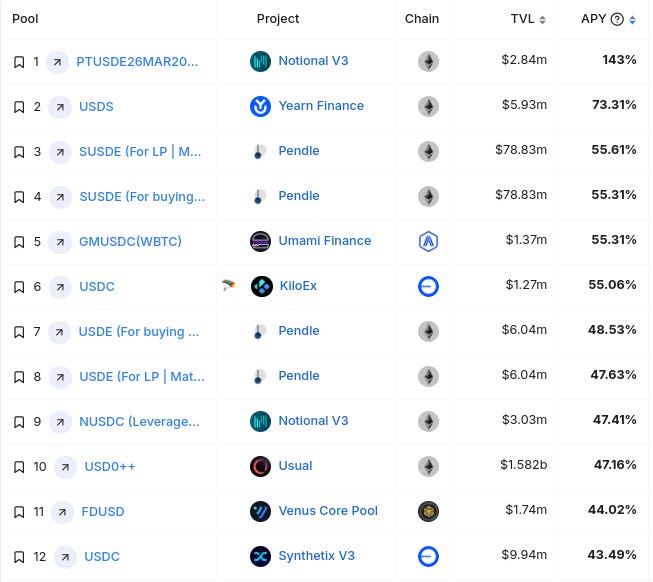Screen dimensions: 653x582
Task: Open external link arrow for PTUSDE26MAR20 pool
Action: [57, 62]
